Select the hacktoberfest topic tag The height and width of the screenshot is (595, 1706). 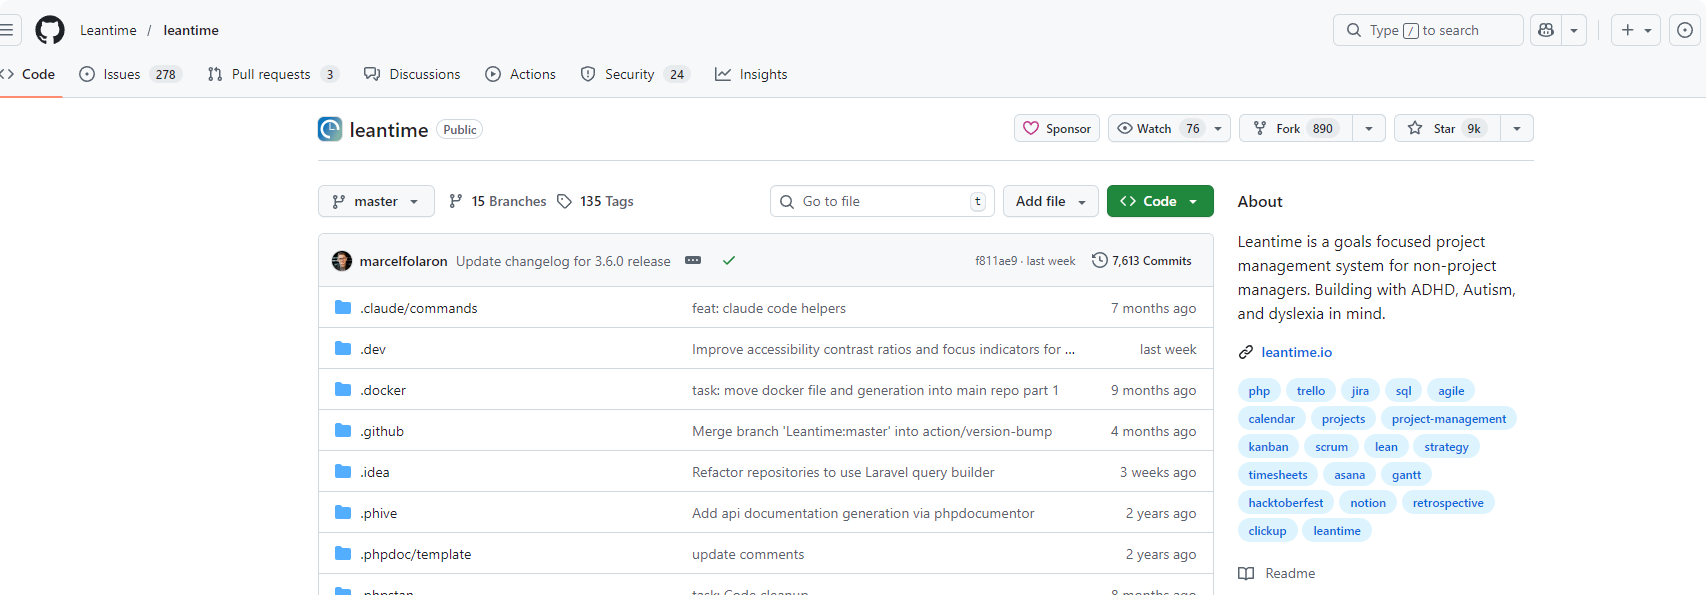pyautogui.click(x=1285, y=503)
